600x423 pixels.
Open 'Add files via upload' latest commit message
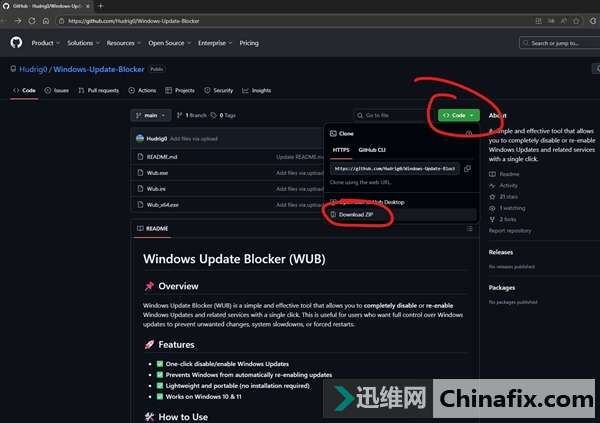(x=194, y=139)
